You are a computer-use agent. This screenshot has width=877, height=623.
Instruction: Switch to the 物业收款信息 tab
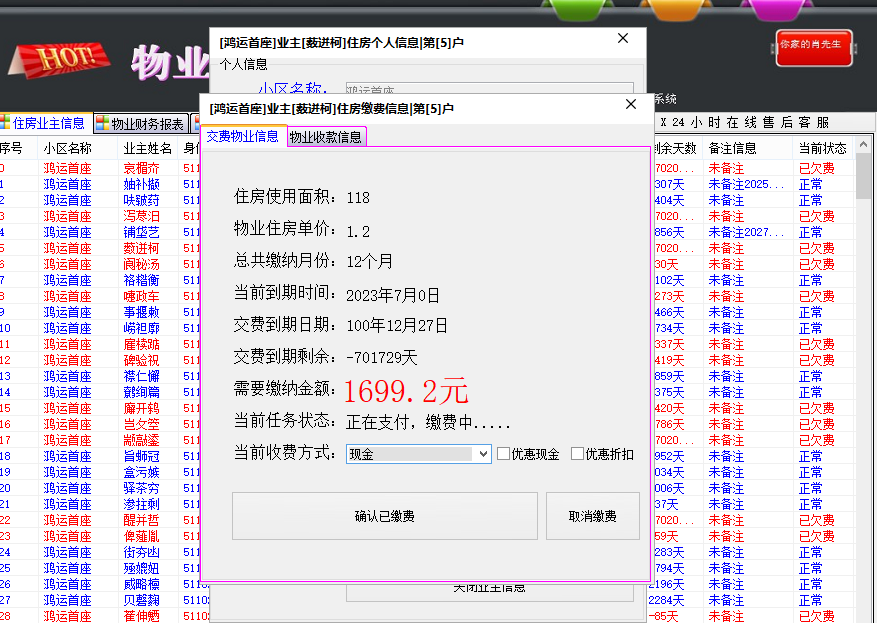coord(326,137)
